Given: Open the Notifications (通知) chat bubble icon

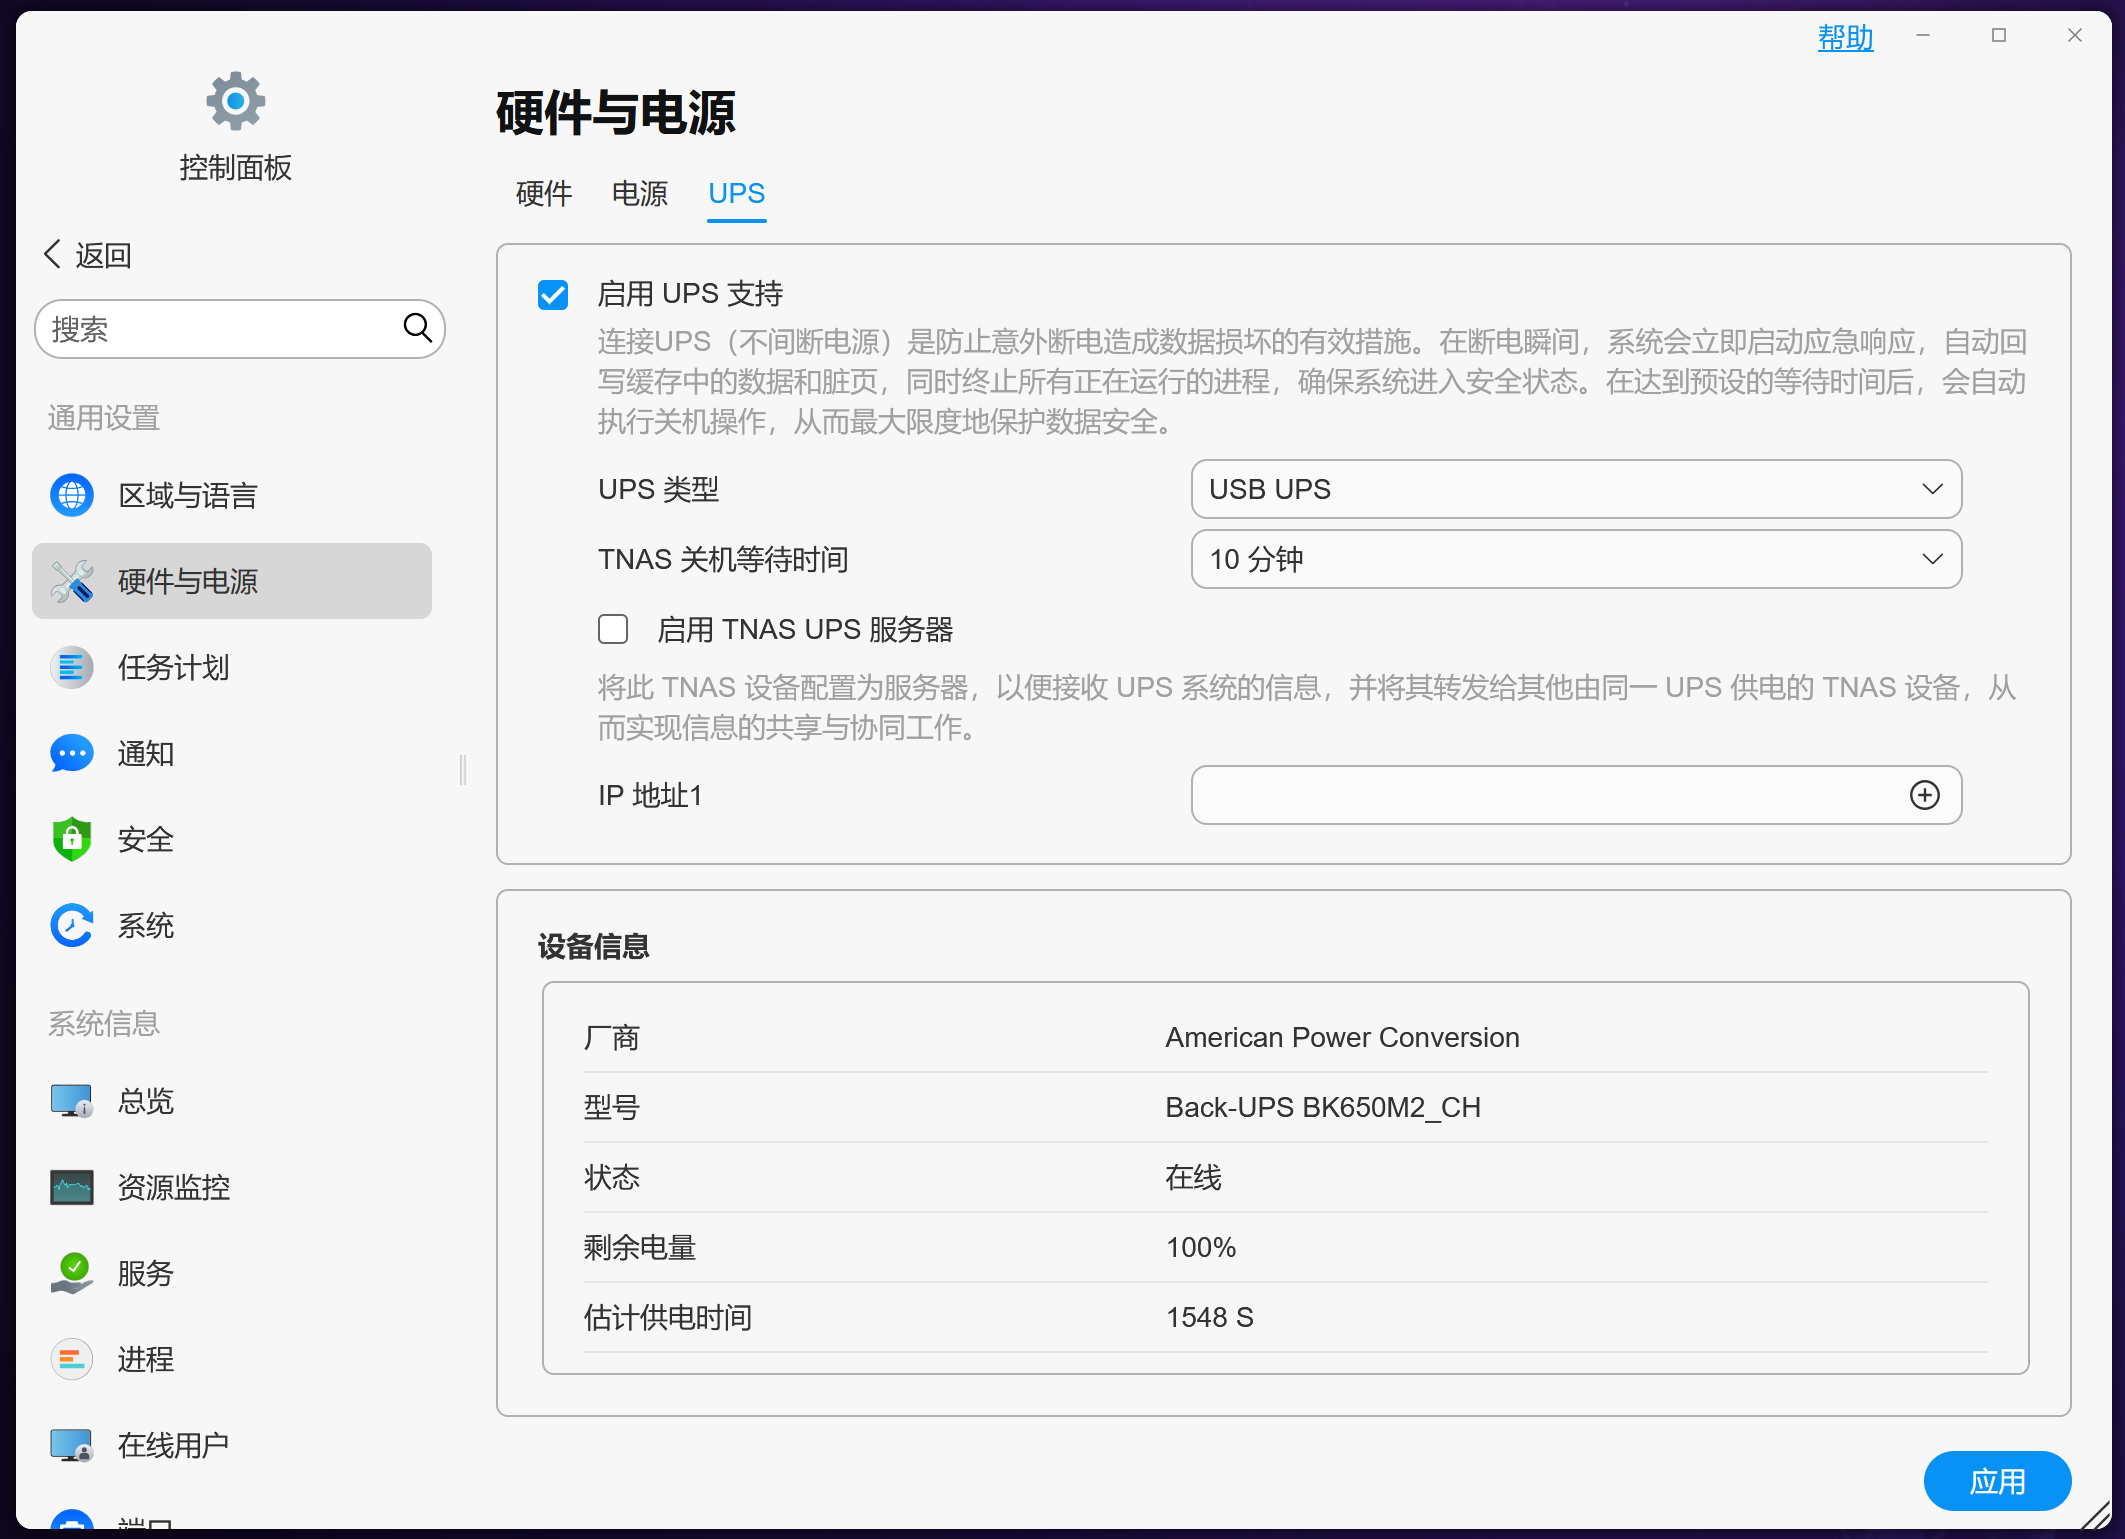Looking at the screenshot, I should click(x=72, y=753).
